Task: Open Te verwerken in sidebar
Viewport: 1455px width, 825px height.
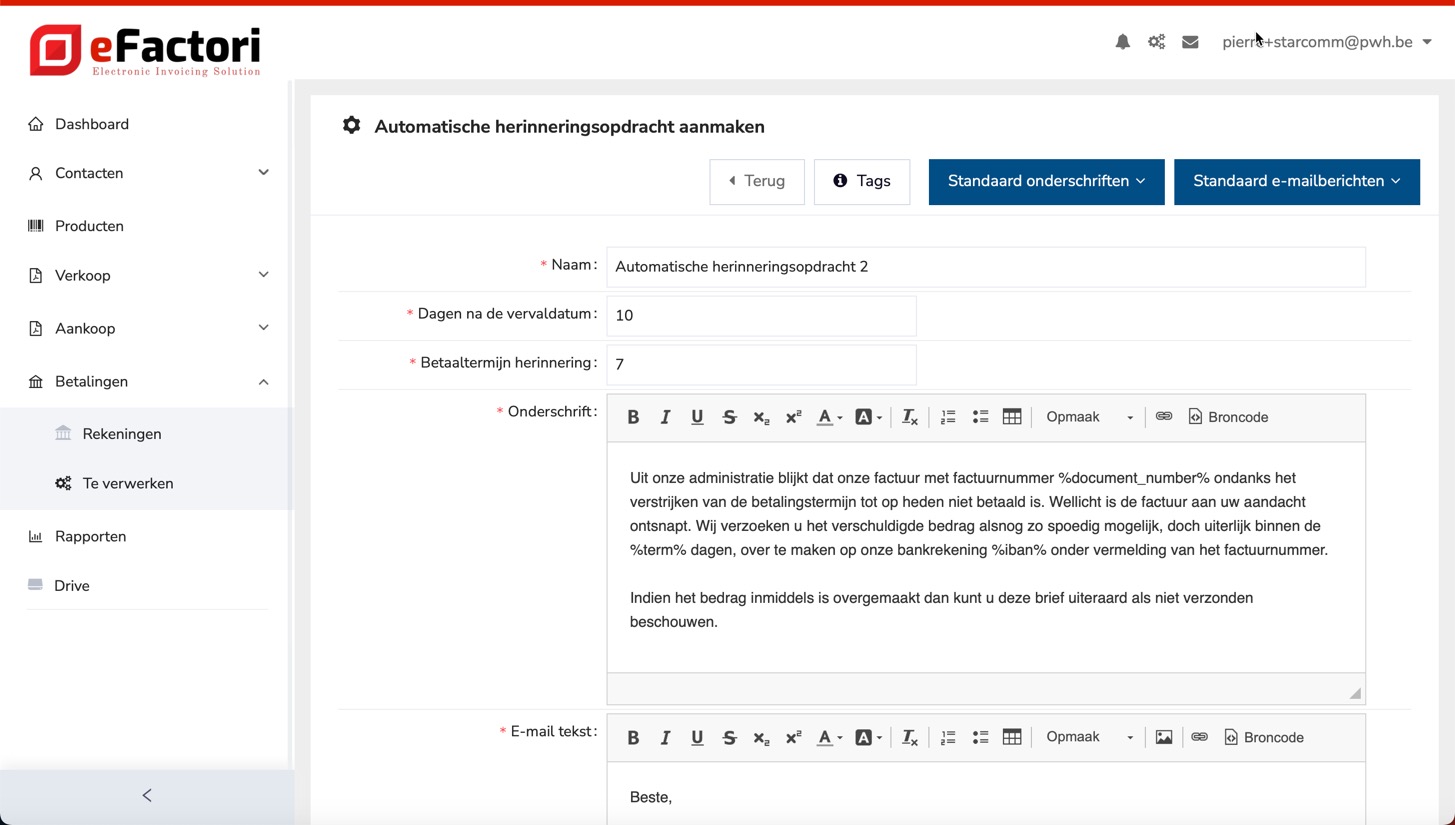Action: [x=128, y=483]
